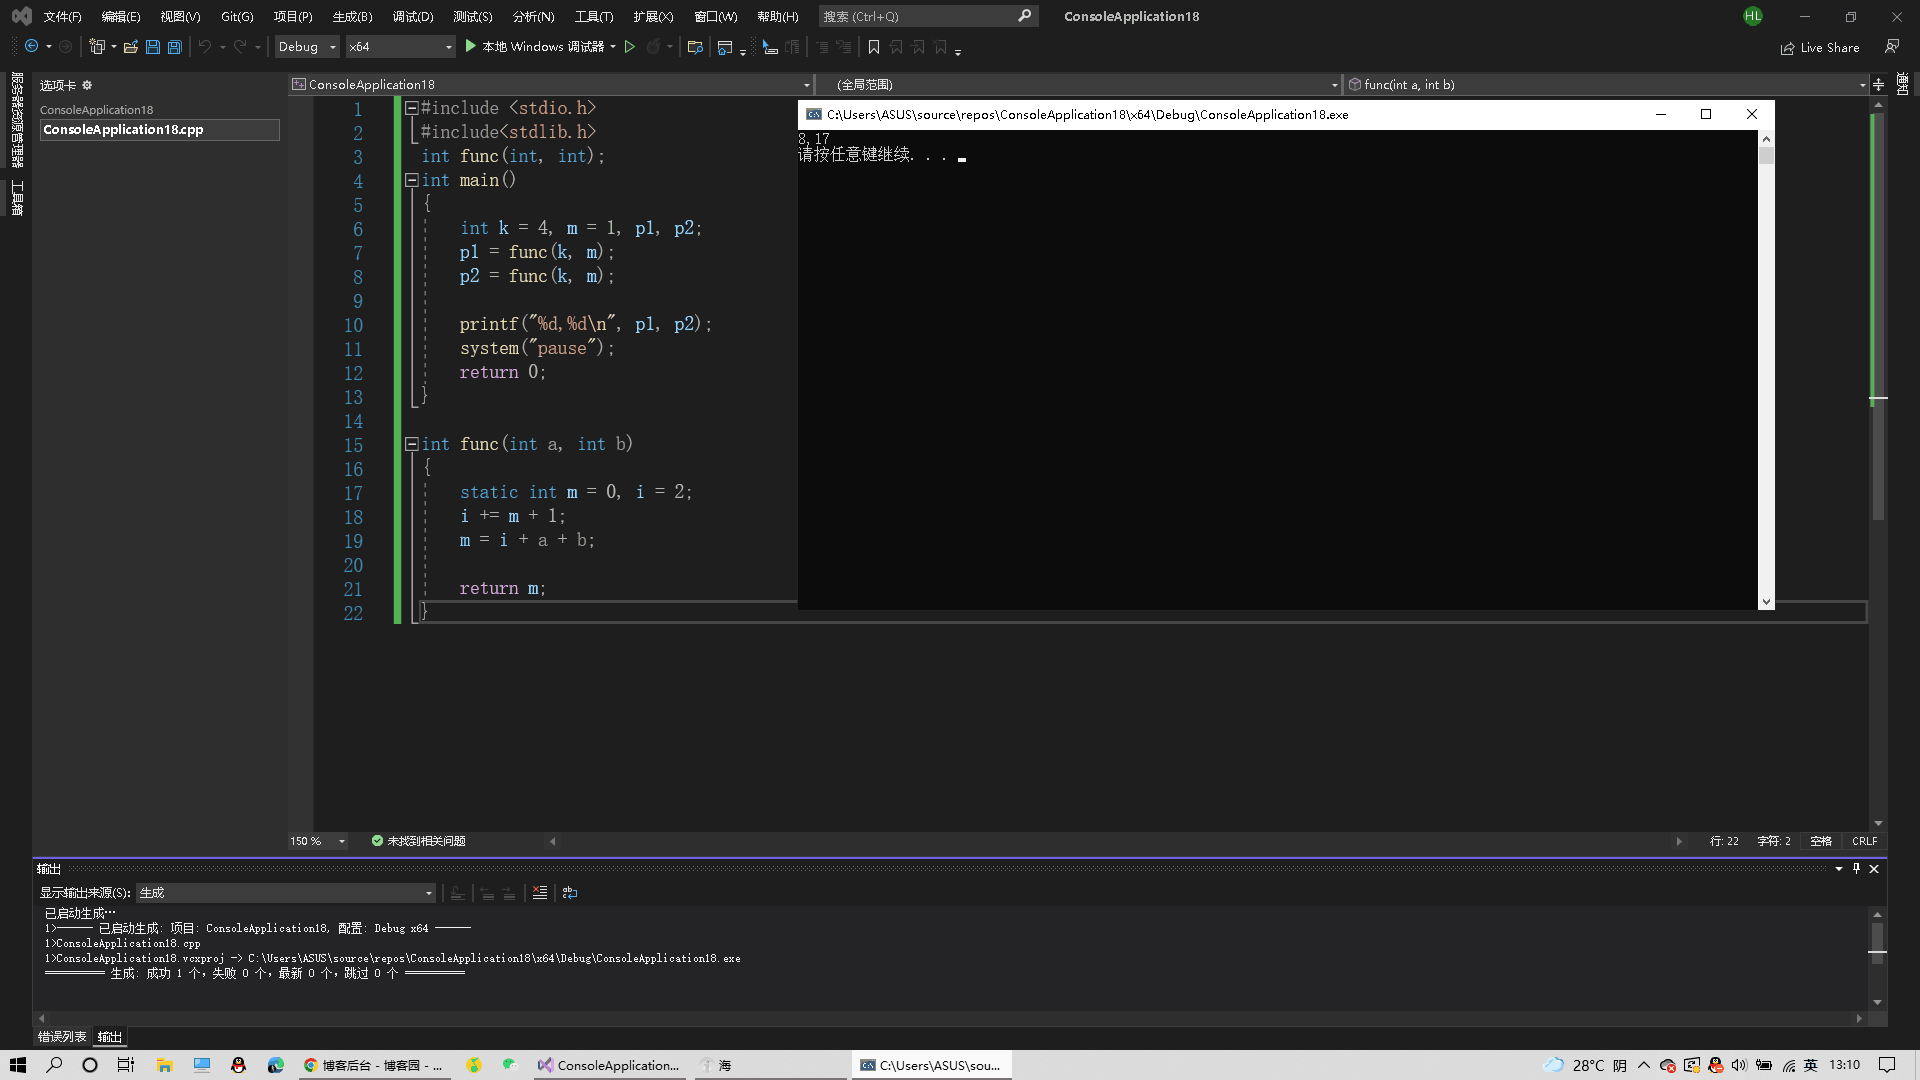Start debugging with the green play button
The image size is (1920, 1080).
pyautogui.click(x=470, y=47)
